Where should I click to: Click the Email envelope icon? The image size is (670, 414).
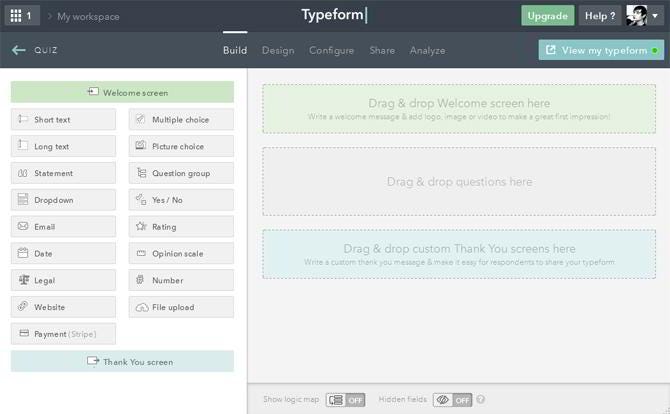23,226
